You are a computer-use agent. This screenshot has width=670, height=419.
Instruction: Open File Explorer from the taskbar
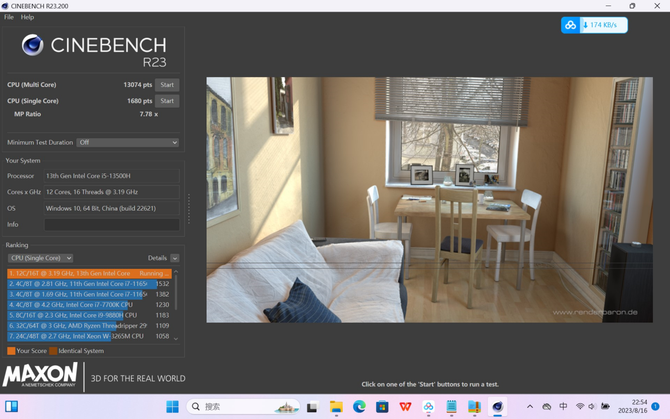336,407
